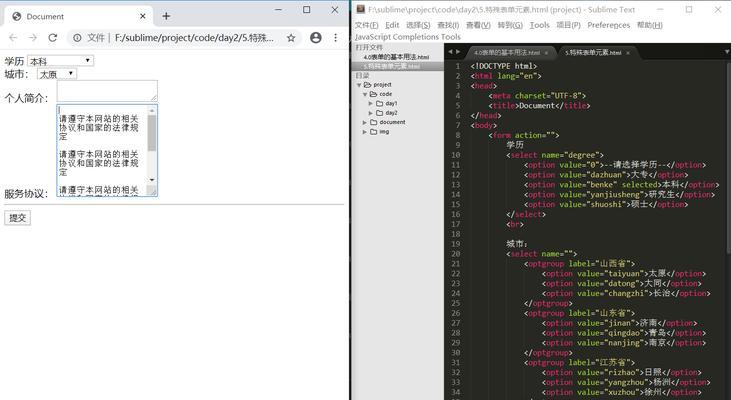Click the 个人简介 text area
This screenshot has width=731, height=400.
[107, 91]
